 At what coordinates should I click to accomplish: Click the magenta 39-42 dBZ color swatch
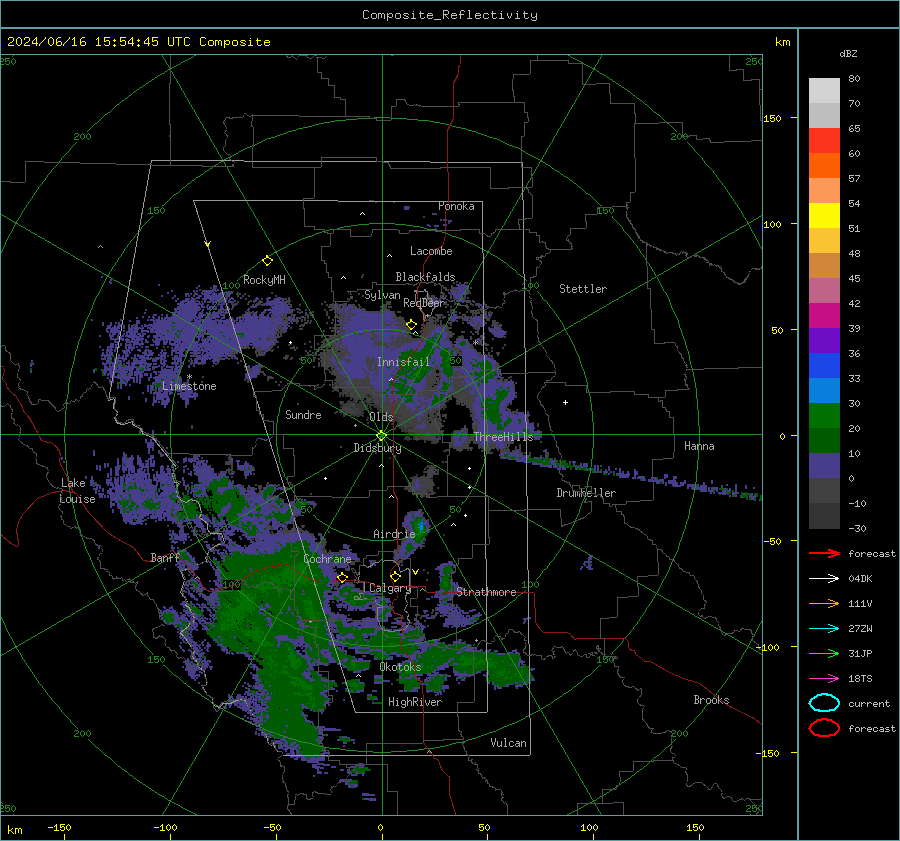coord(824,316)
